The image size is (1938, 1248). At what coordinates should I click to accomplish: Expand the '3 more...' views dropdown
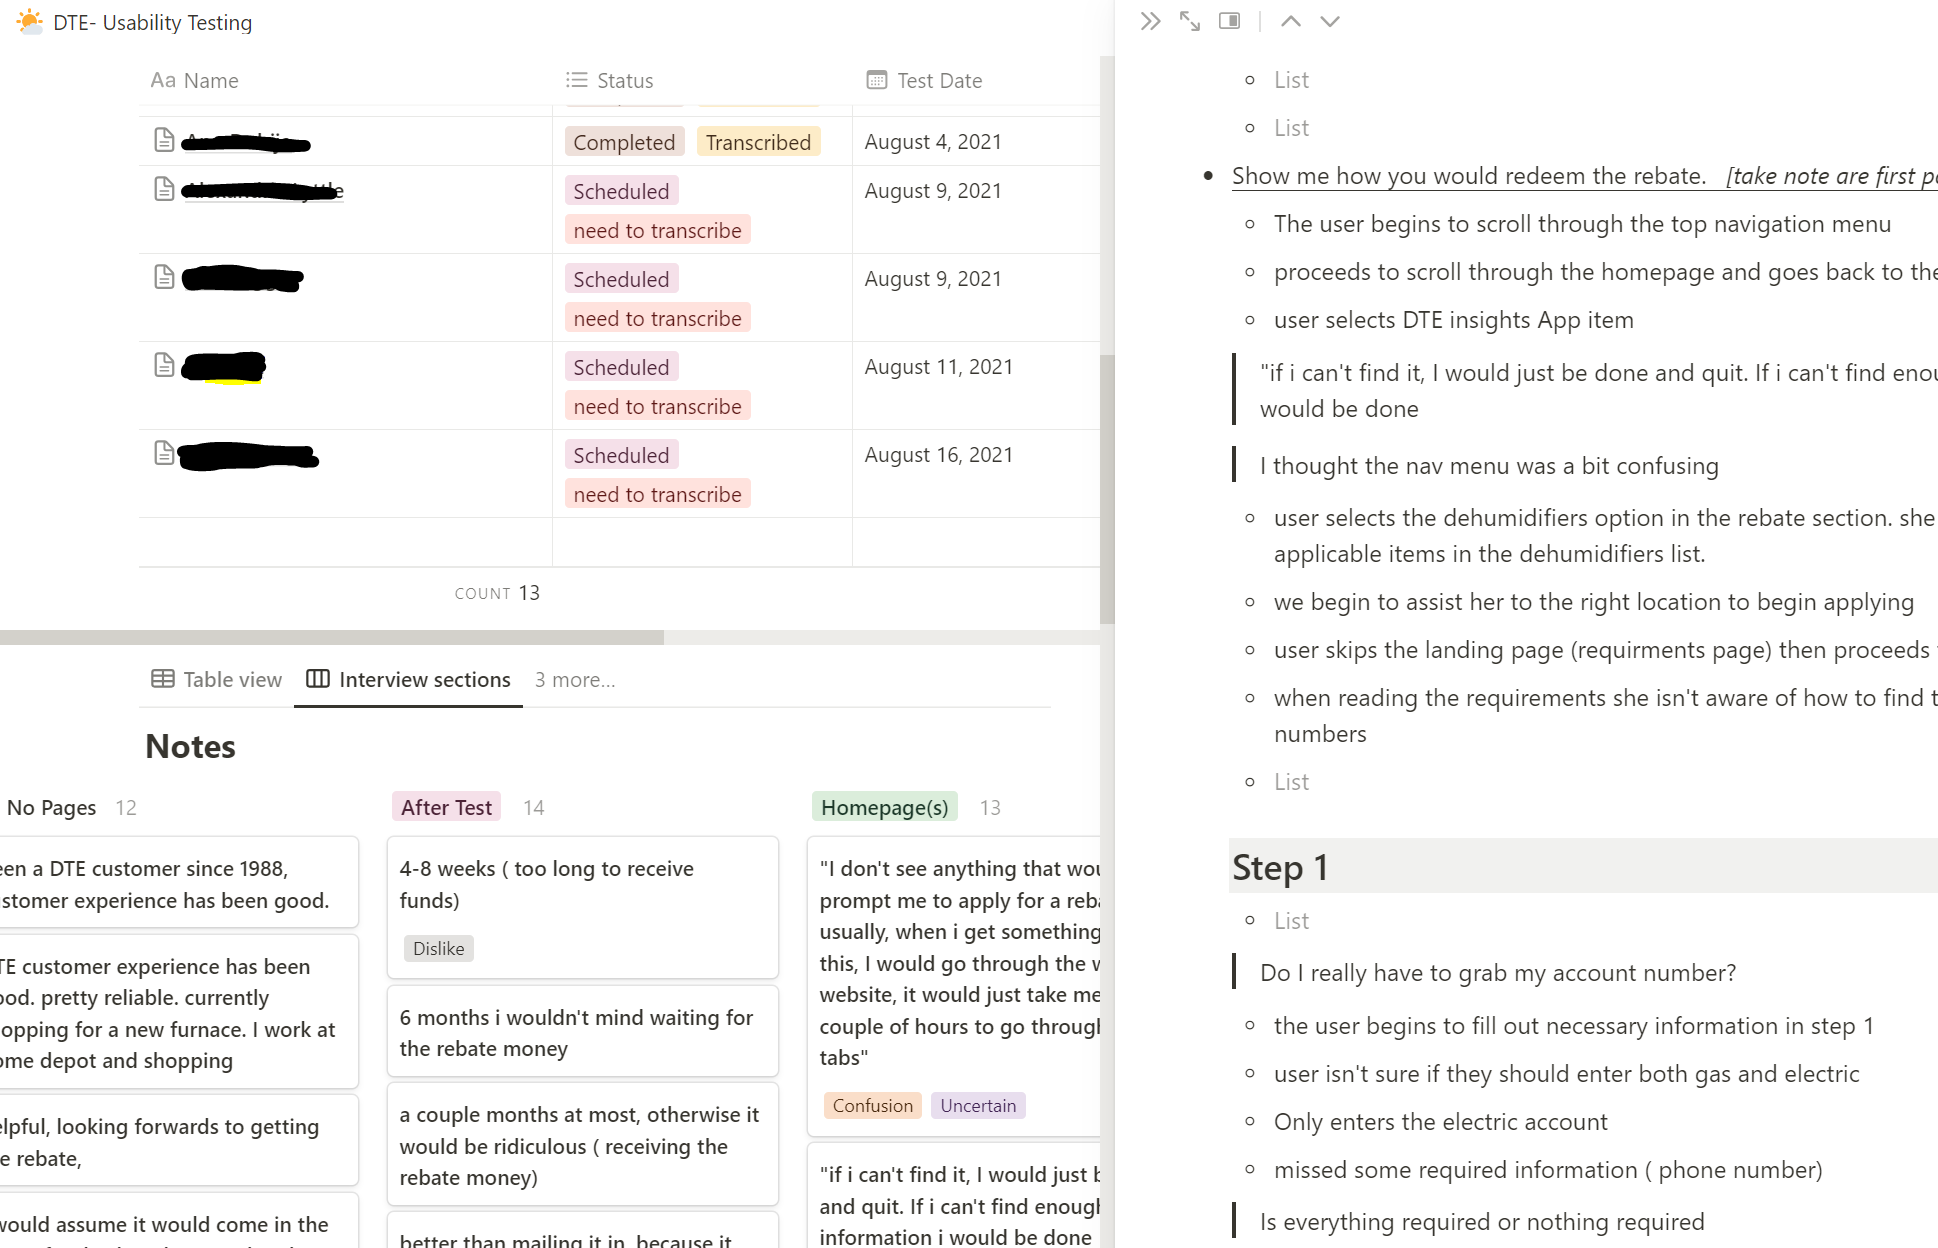coord(575,680)
